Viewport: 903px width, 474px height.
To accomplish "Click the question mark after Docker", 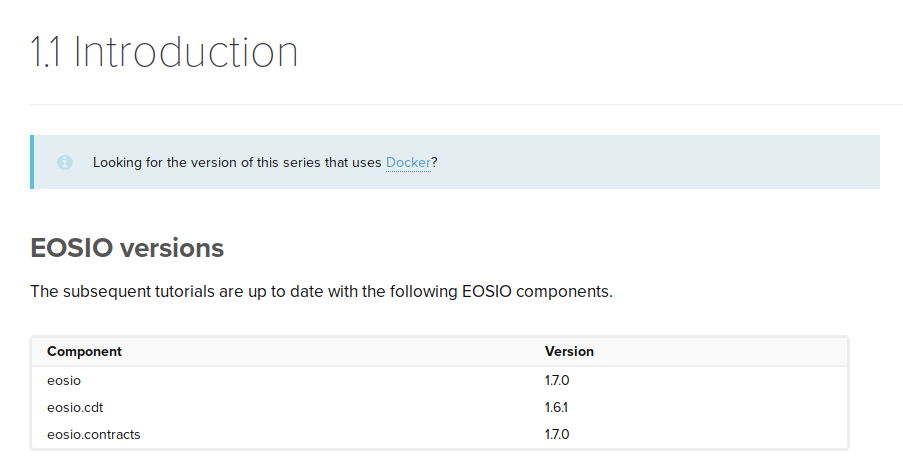I will click(x=435, y=162).
